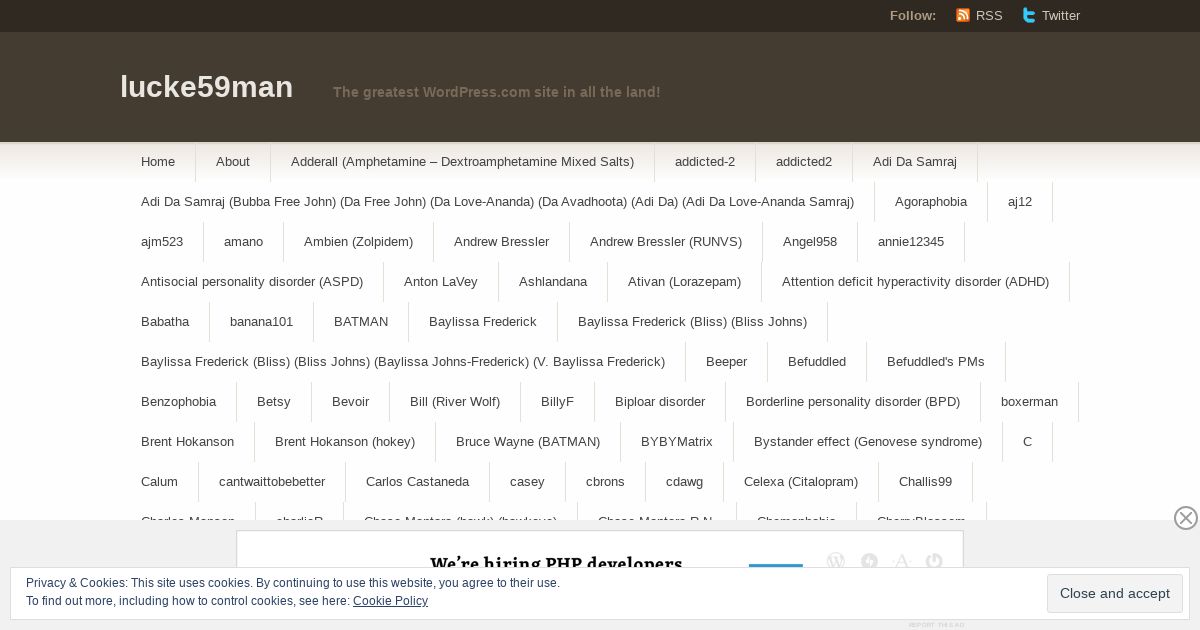1200x630 pixels.
Task: Close the ad with the X icon
Action: [x=1186, y=517]
